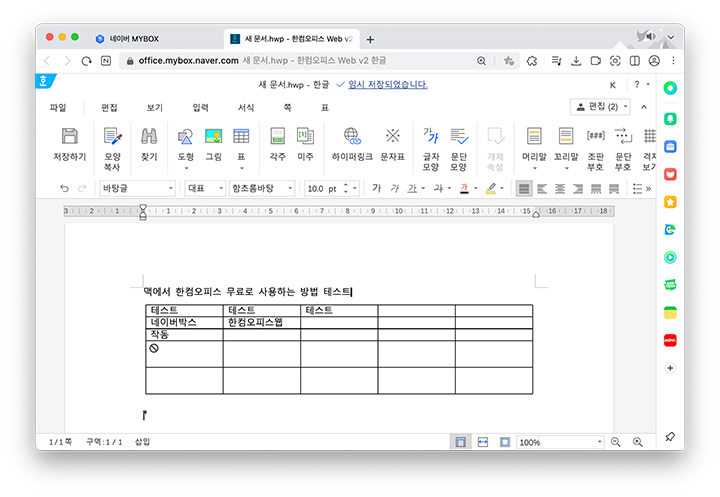The height and width of the screenshot is (497, 720).
Task: Toggle italic 가 formatting
Action: (394, 188)
